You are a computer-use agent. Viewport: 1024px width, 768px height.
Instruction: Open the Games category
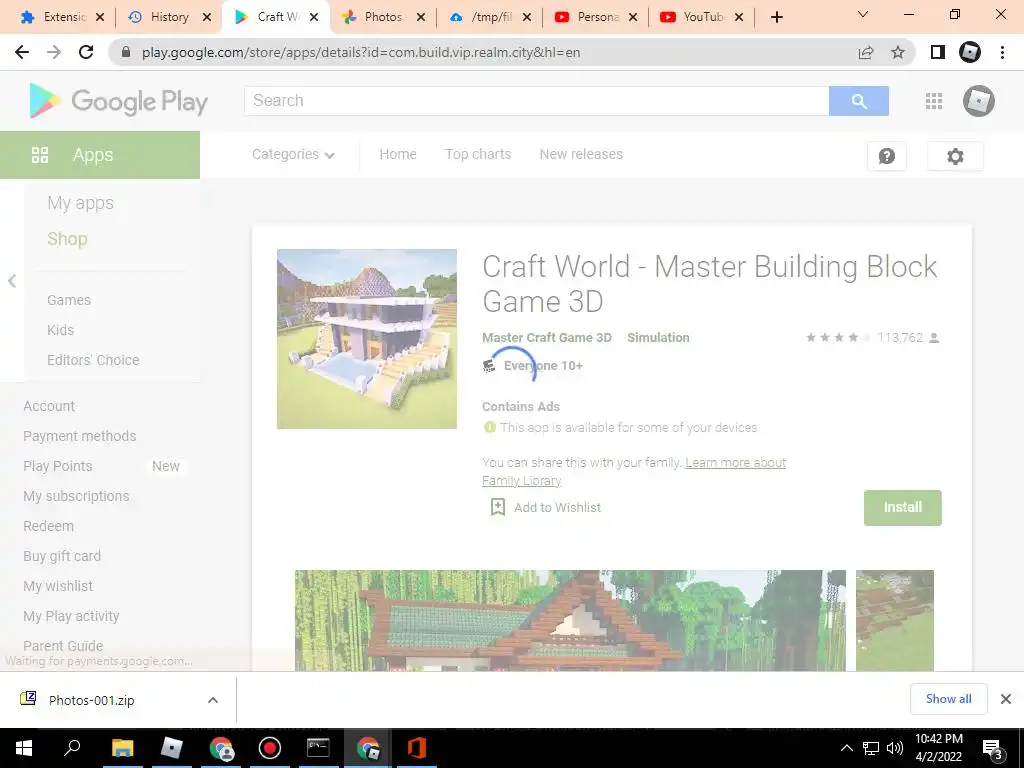[69, 300]
